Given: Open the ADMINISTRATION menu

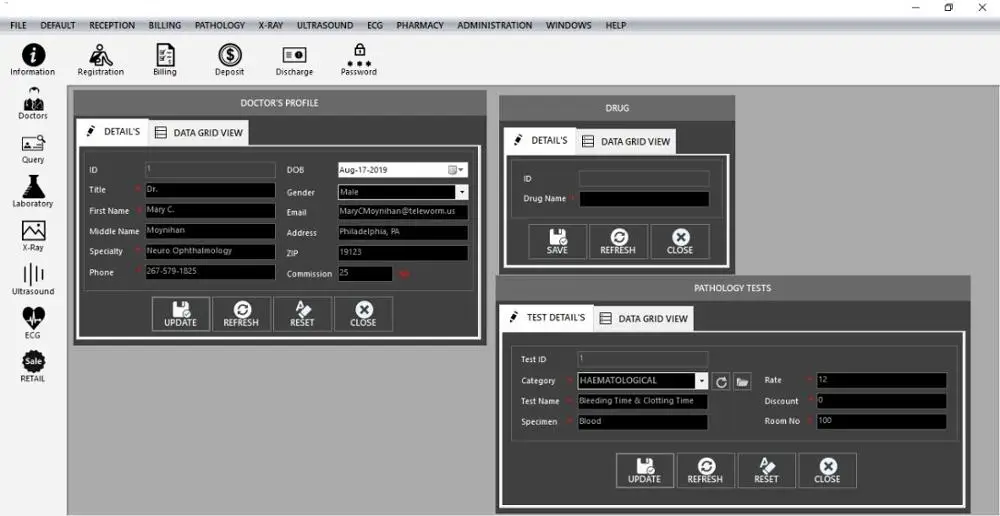Looking at the screenshot, I should (x=495, y=26).
